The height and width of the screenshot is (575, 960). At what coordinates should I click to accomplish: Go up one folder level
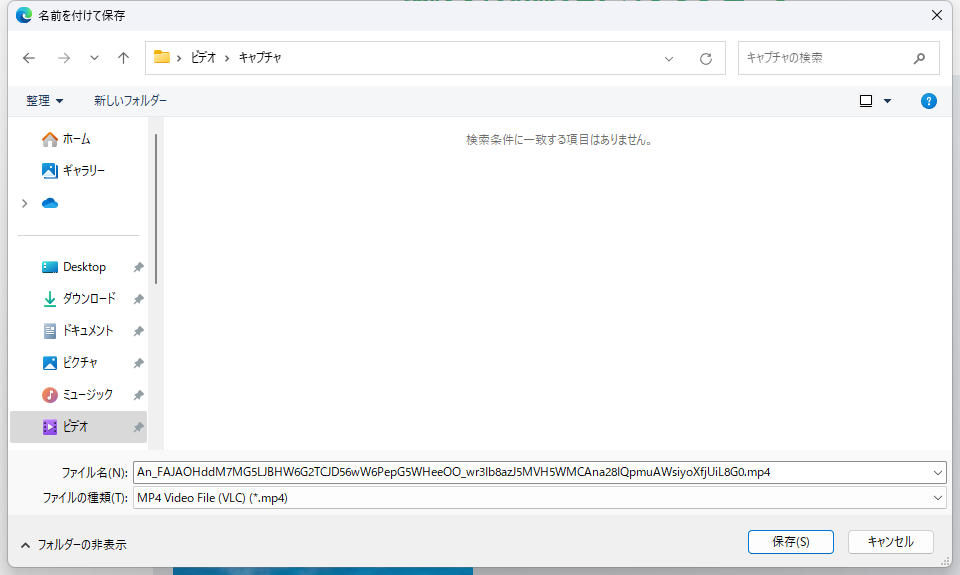click(x=124, y=58)
